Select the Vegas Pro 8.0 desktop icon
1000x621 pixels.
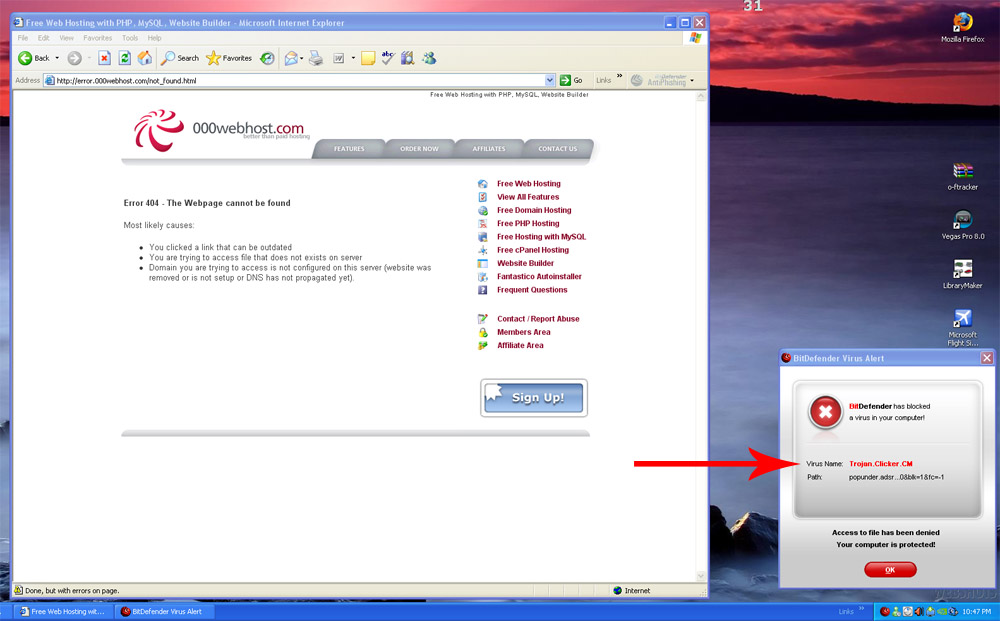962,225
